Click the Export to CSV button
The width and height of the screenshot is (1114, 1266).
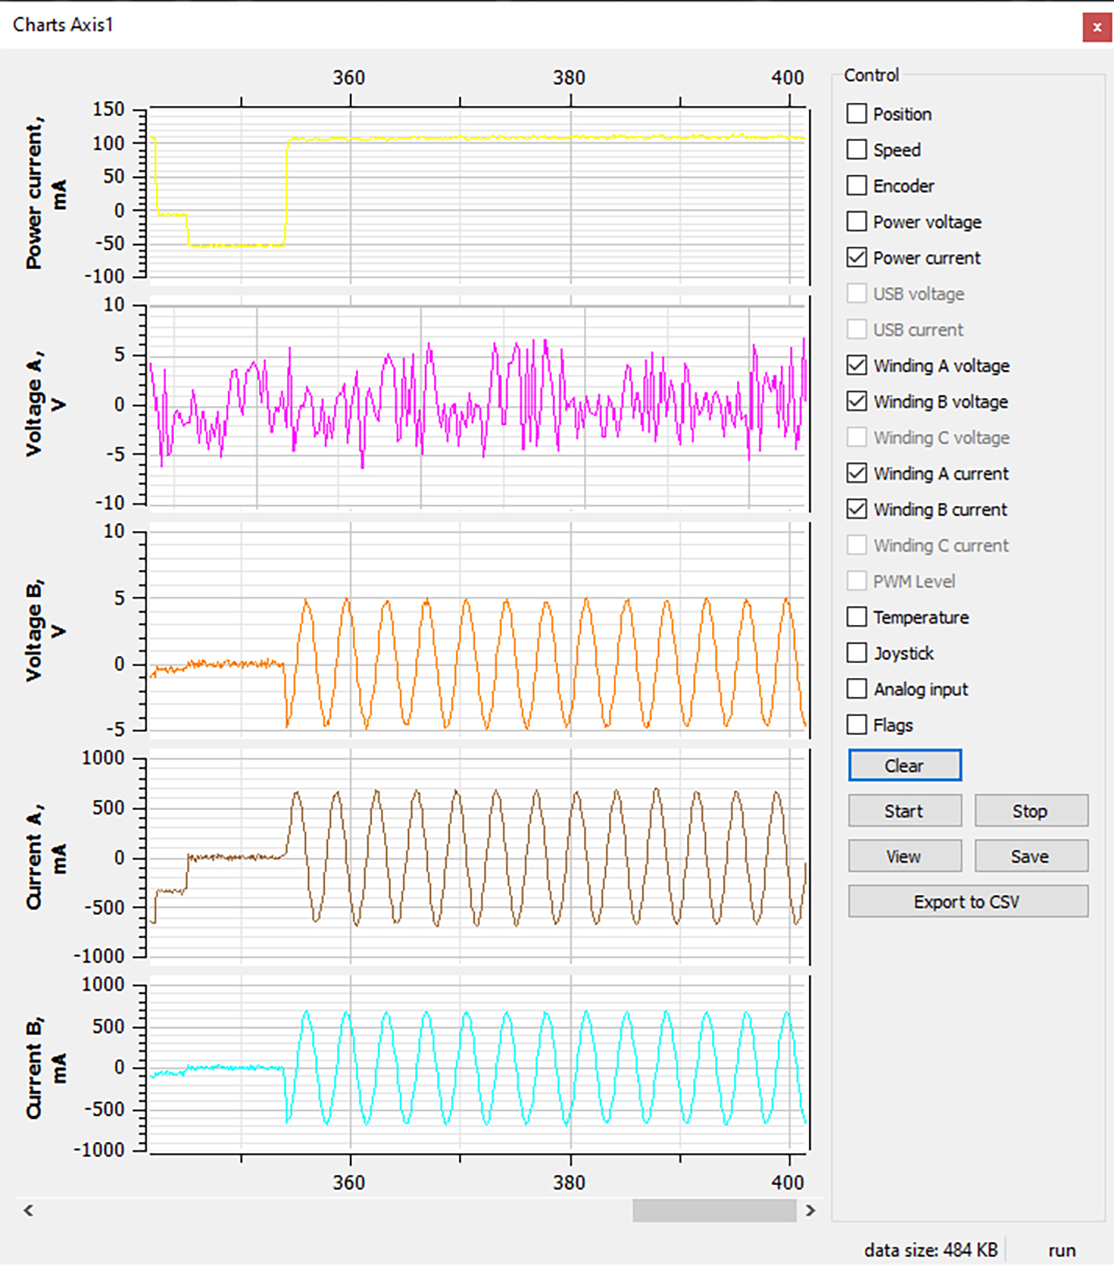point(967,902)
